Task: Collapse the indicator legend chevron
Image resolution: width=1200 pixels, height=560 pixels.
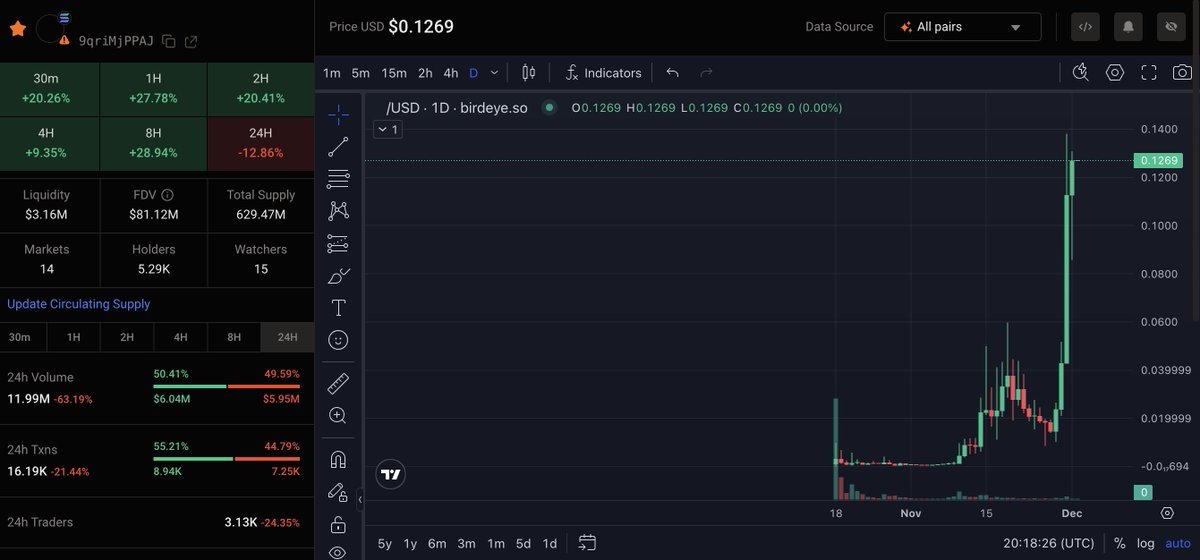Action: pyautogui.click(x=387, y=129)
